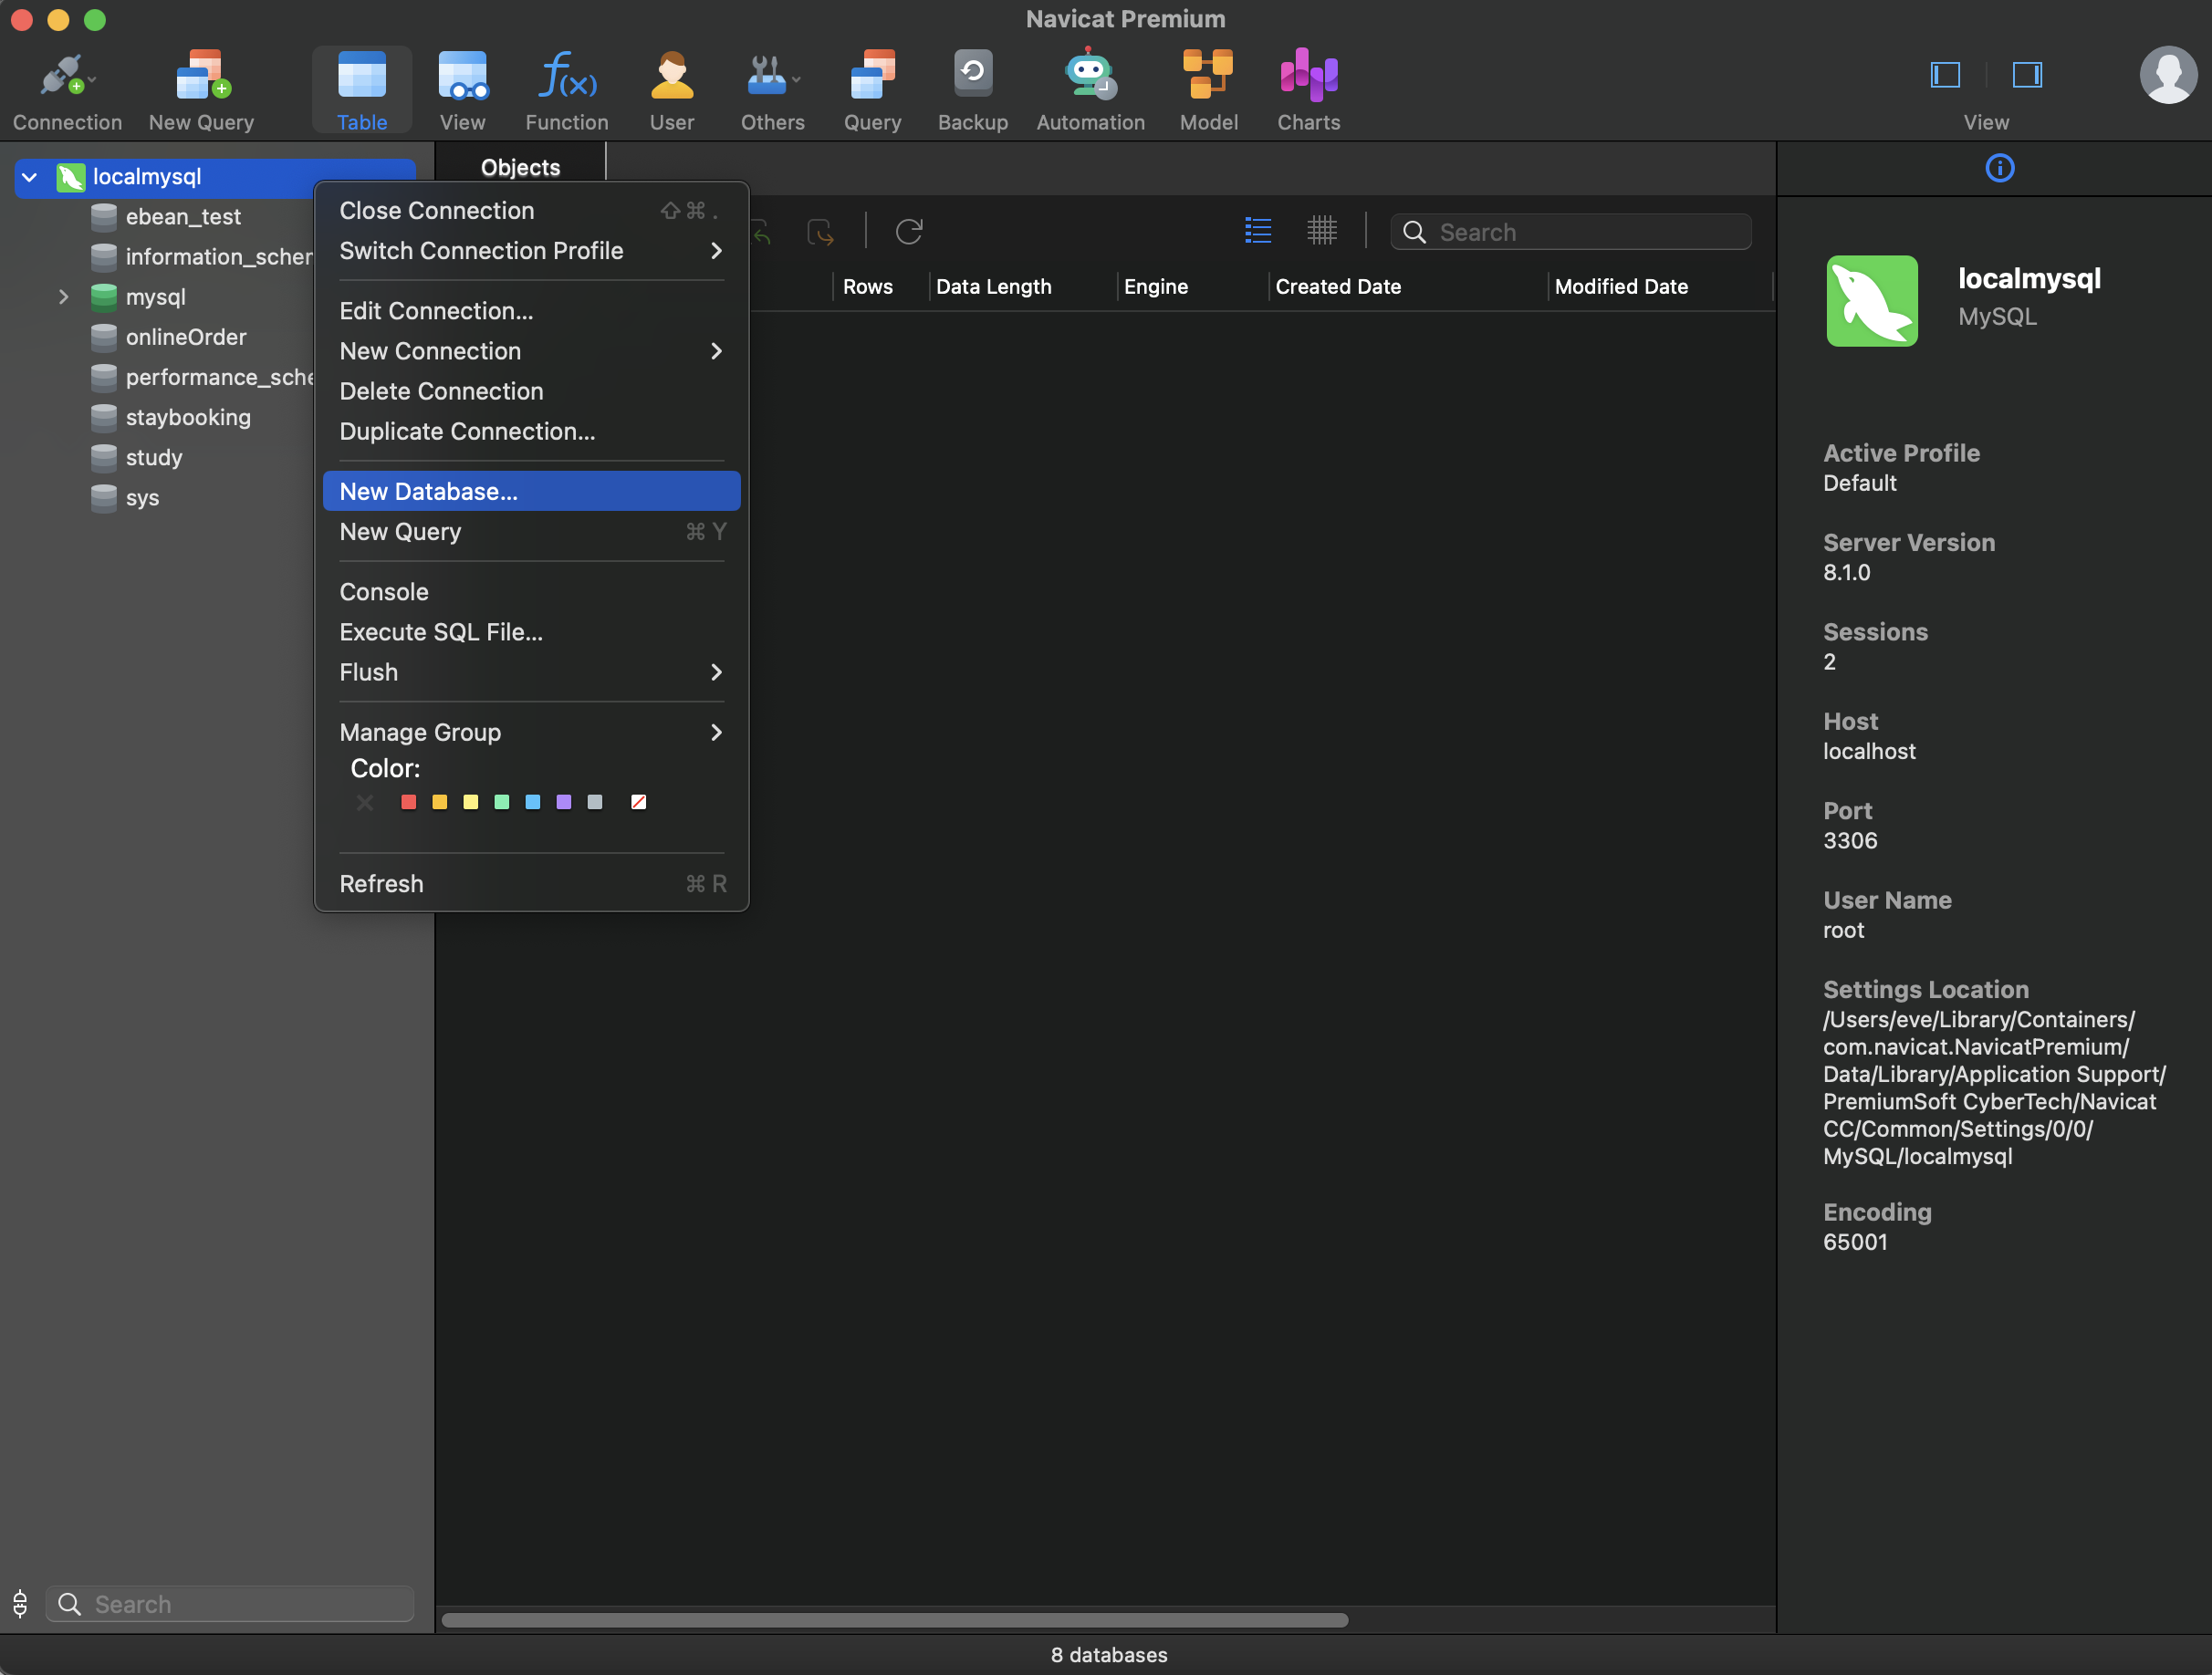Image resolution: width=2212 pixels, height=1675 pixels.
Task: Open the New Connection submenu
Action: click(x=531, y=351)
